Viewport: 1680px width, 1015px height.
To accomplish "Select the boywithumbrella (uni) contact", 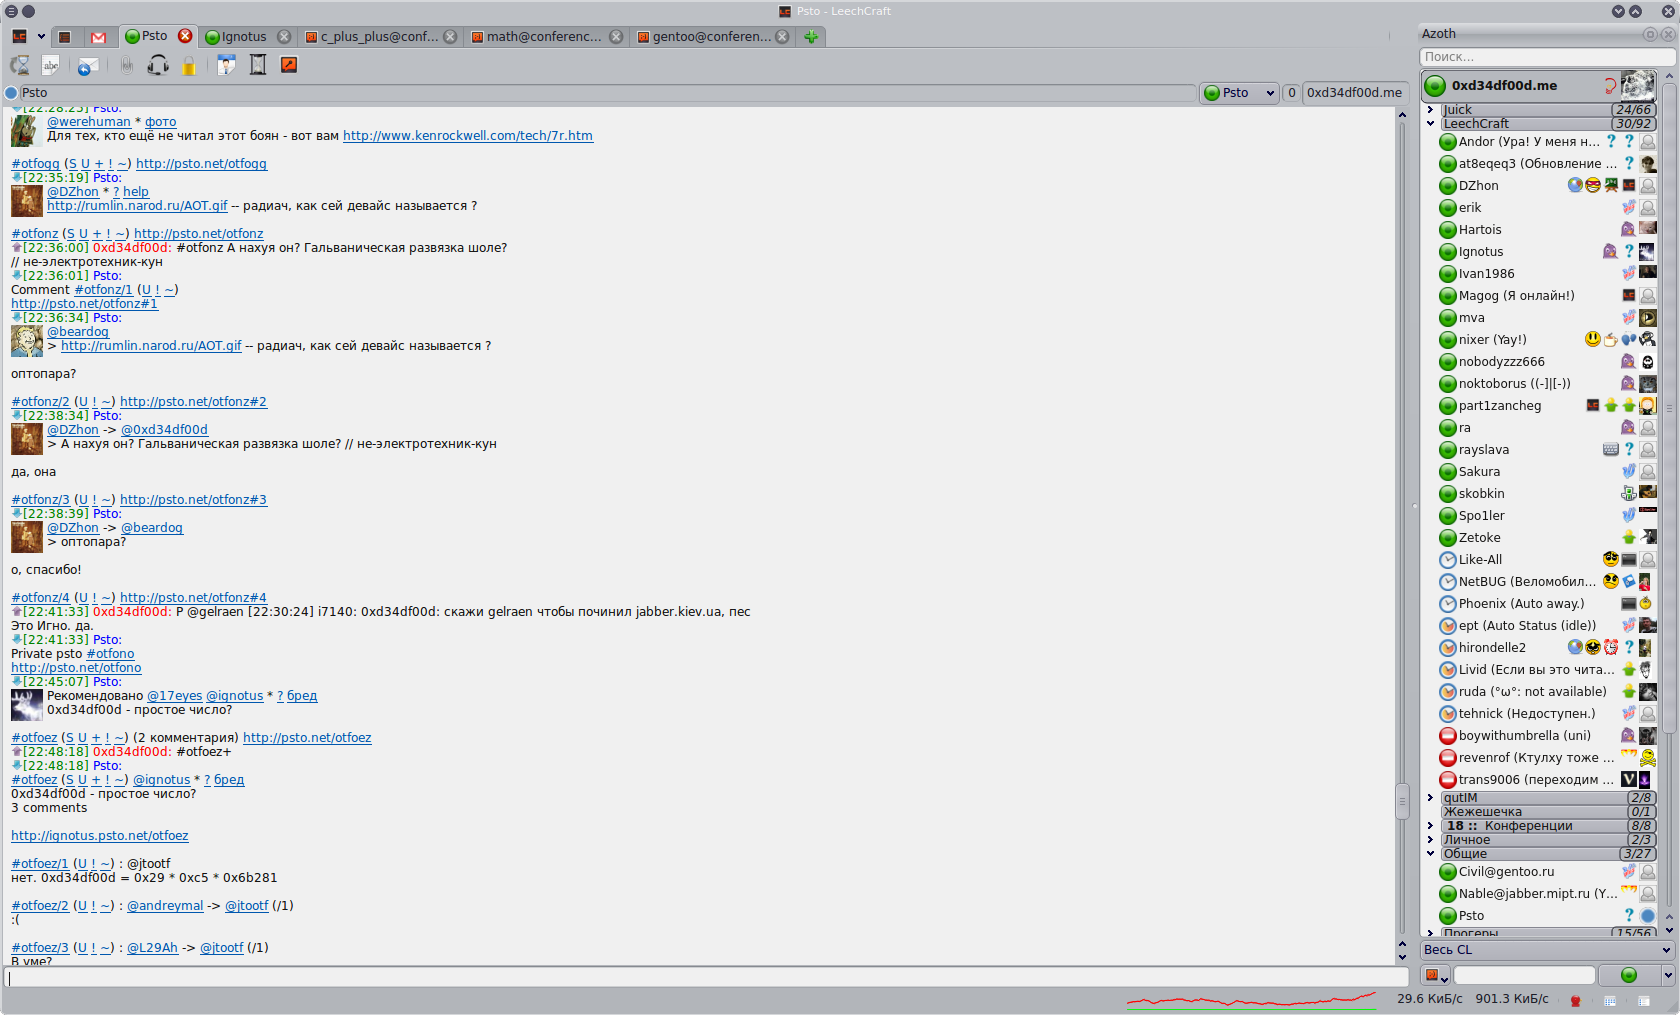I will [1547, 736].
